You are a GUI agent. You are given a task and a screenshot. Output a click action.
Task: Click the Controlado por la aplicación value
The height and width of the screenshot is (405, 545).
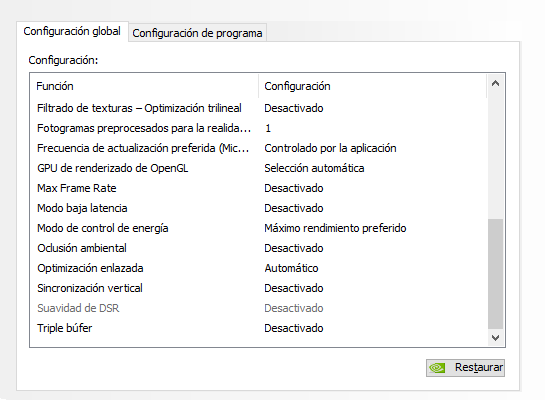[x=330, y=148]
